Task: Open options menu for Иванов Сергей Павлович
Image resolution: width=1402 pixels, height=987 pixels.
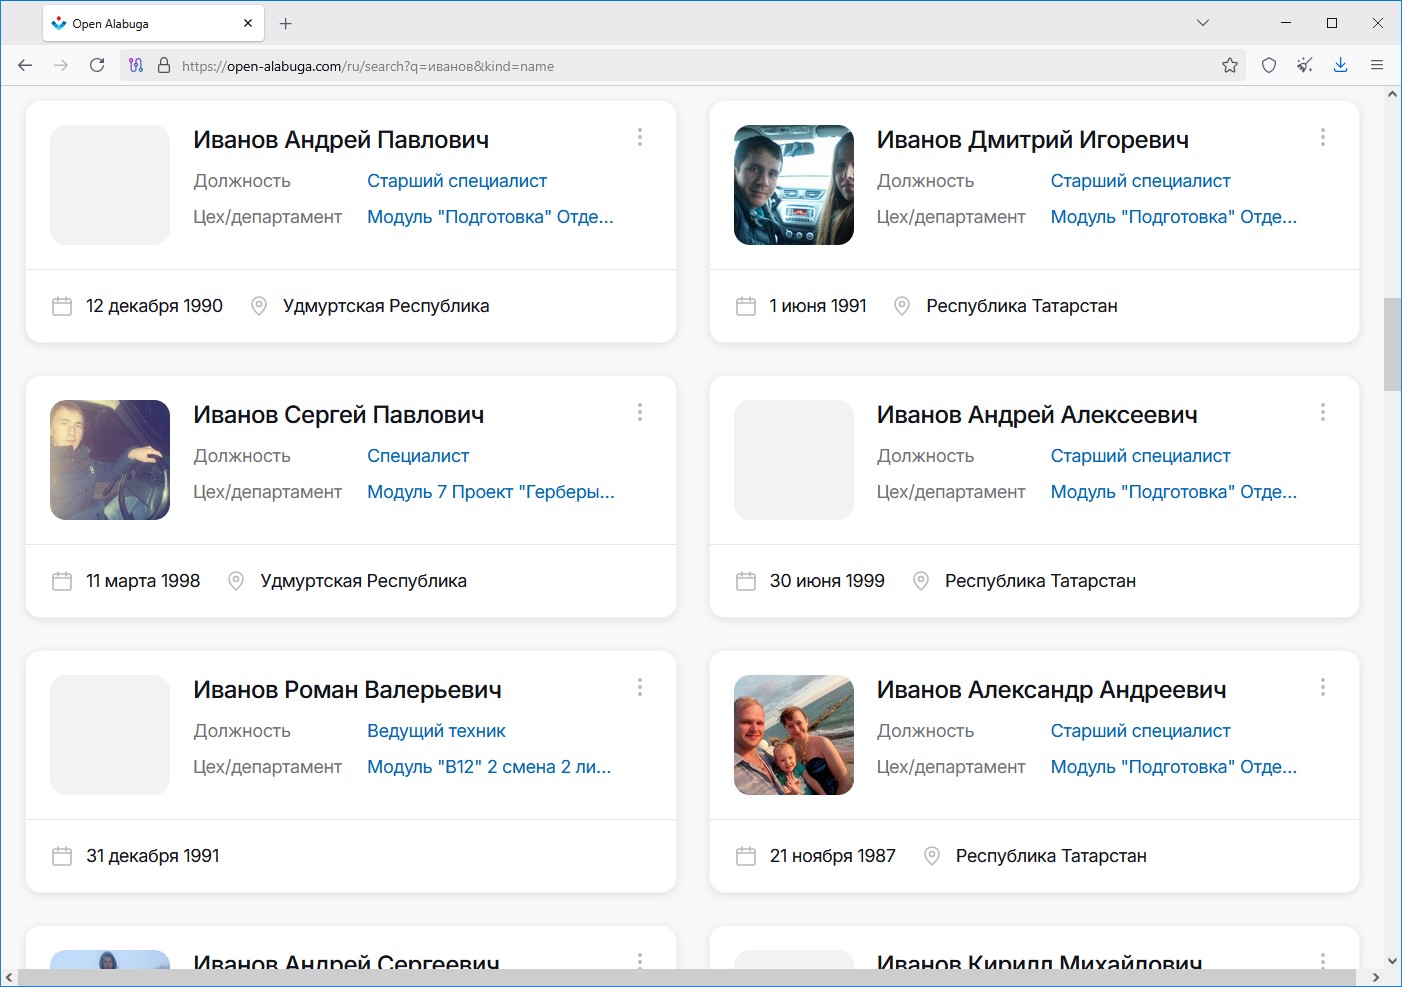Action: coord(640,412)
